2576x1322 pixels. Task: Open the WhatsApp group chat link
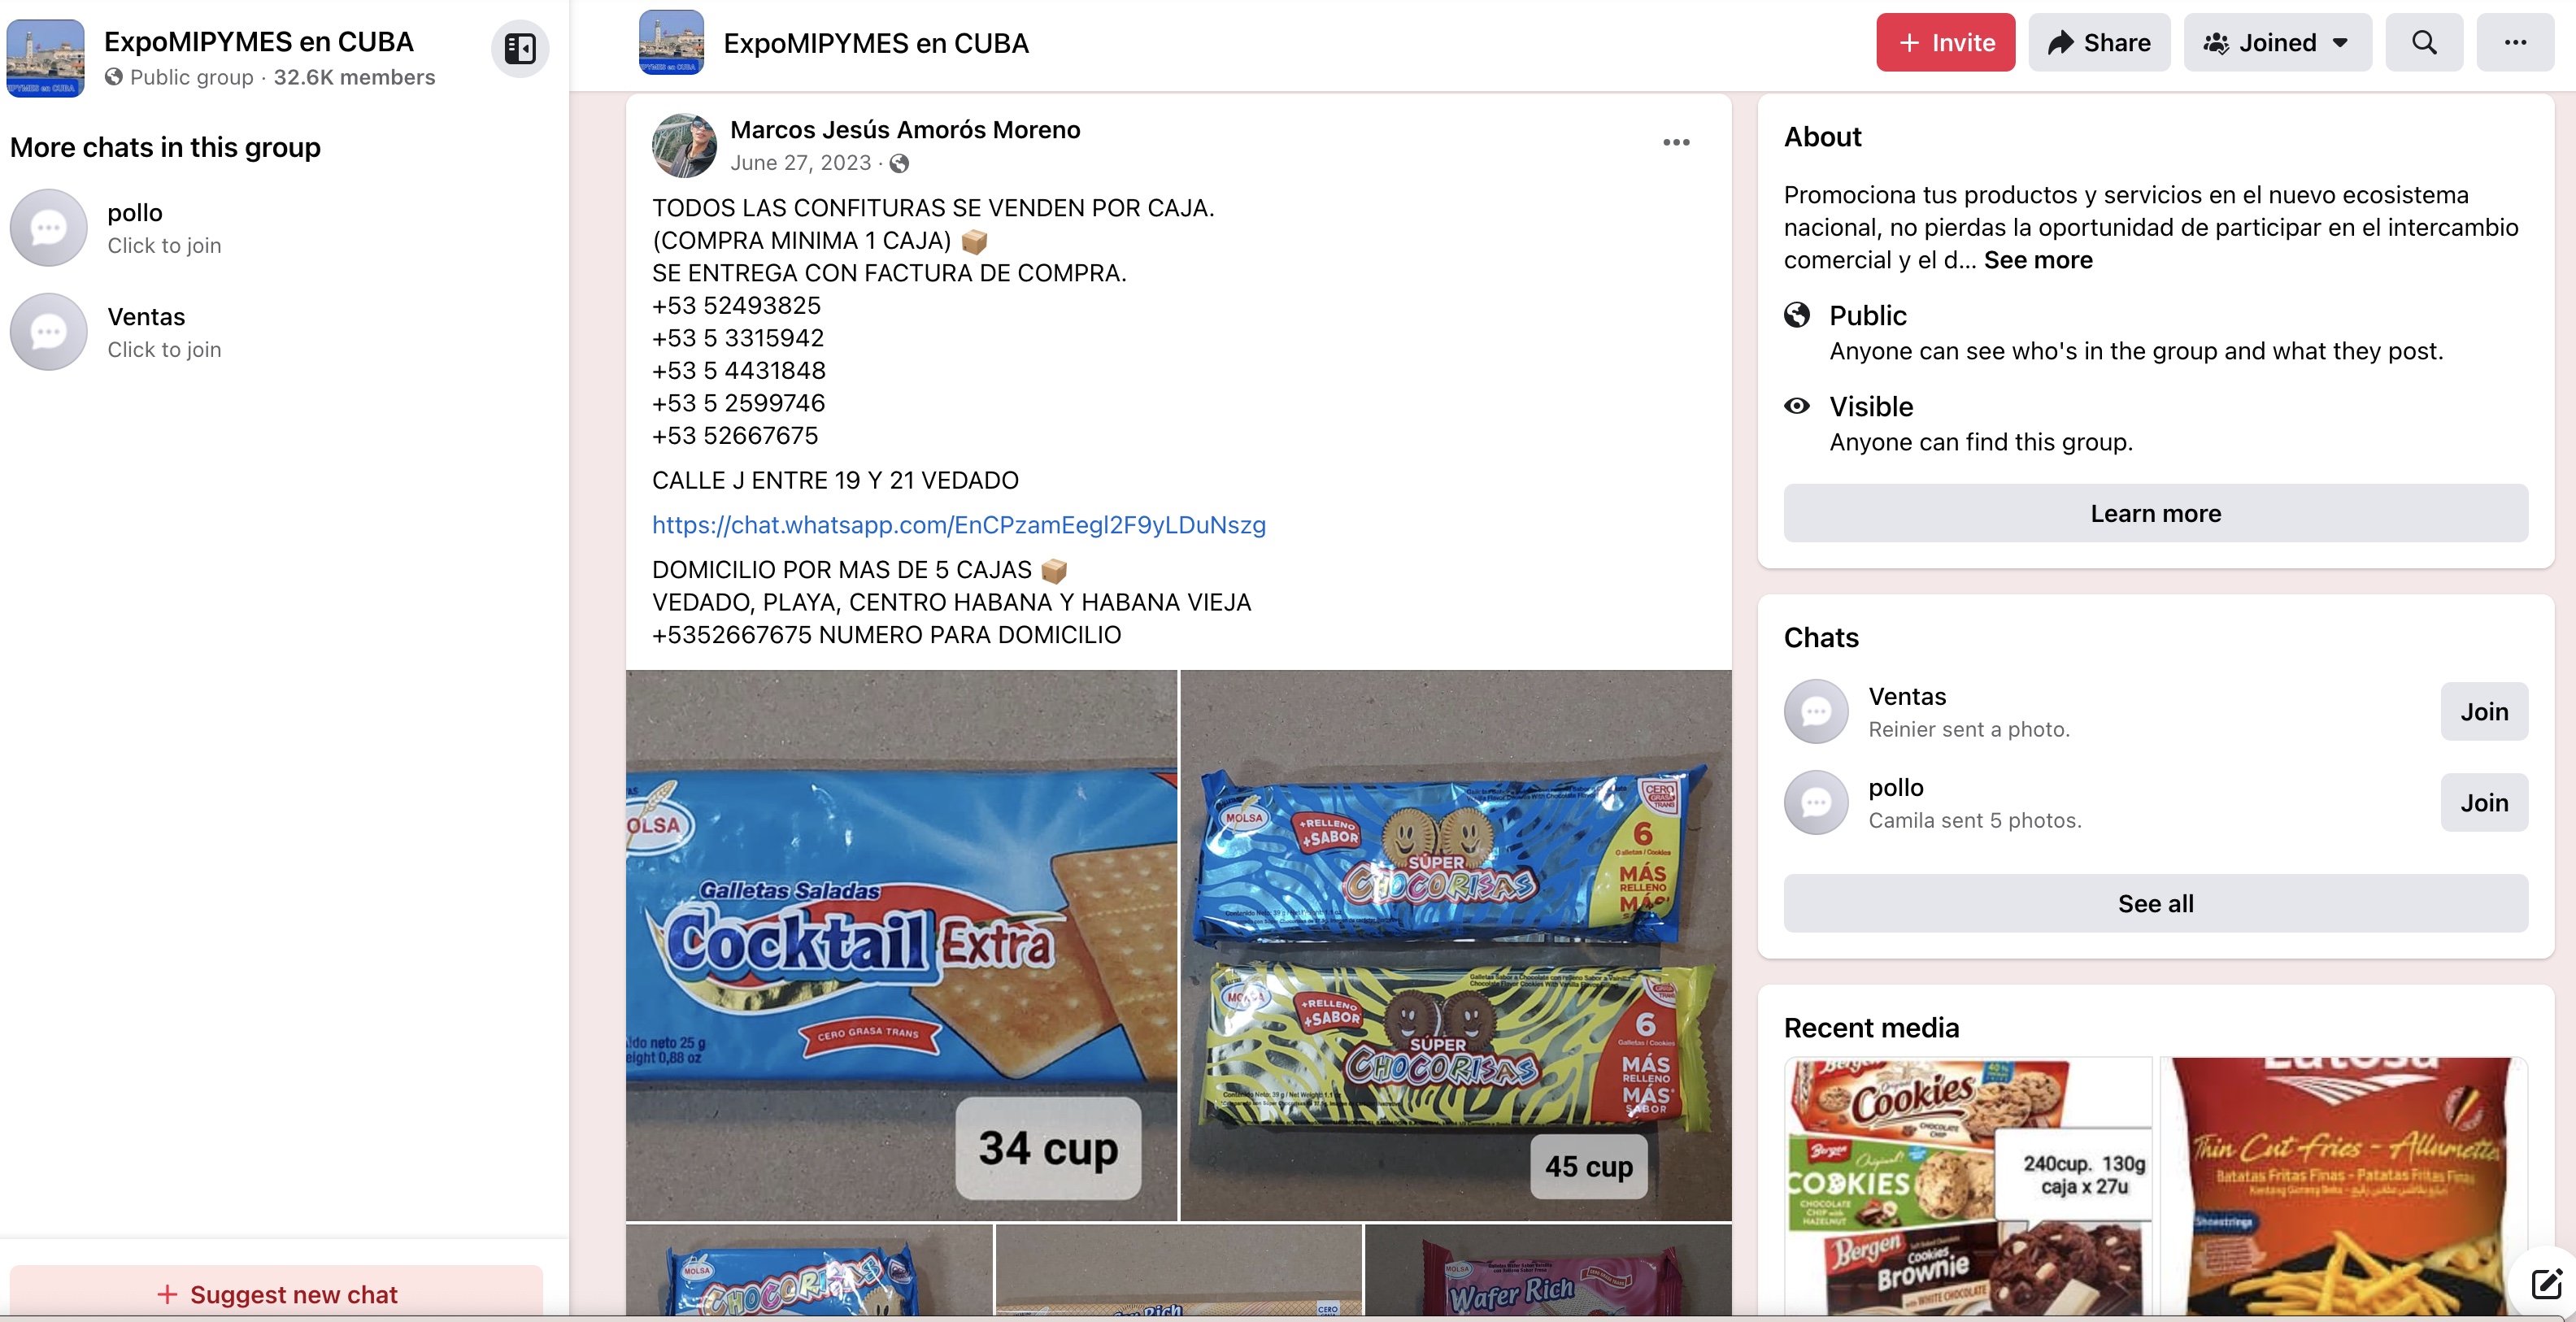(x=958, y=525)
